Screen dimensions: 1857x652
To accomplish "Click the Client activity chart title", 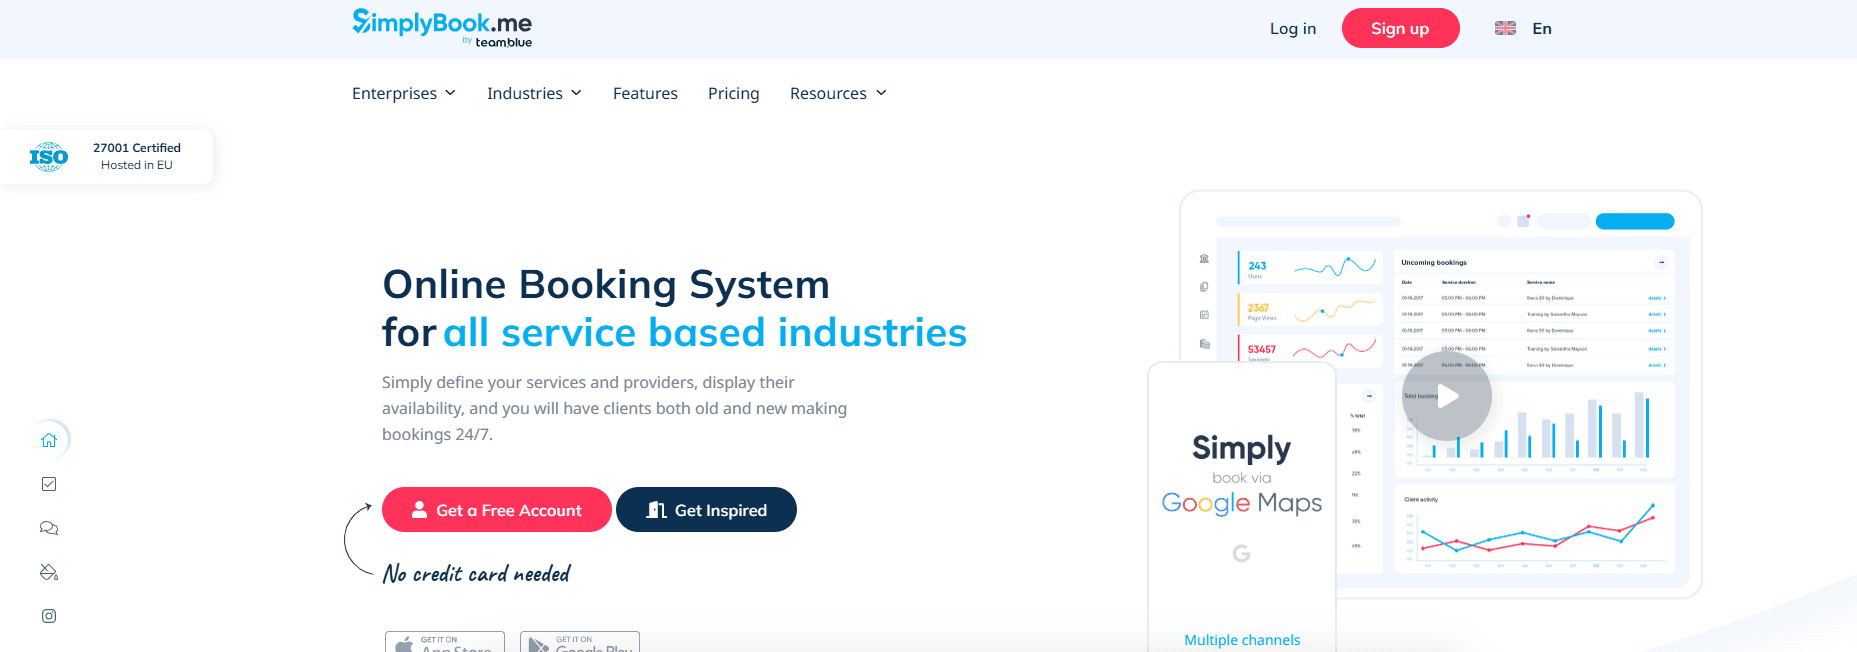I will pos(1421,499).
